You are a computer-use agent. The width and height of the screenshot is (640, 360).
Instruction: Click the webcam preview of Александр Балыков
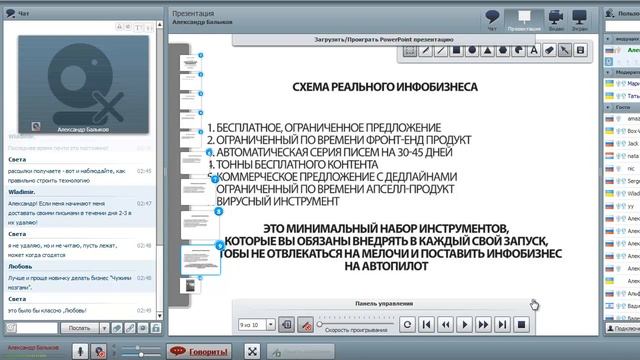click(x=83, y=84)
